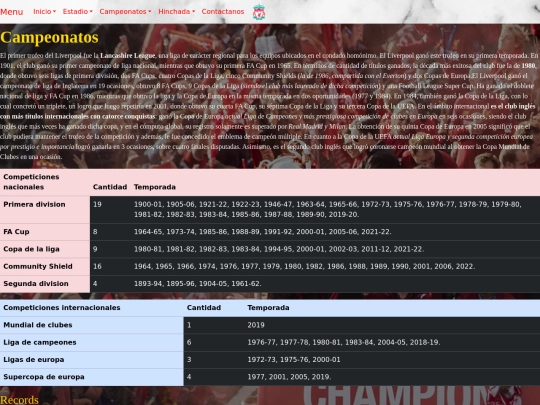Click the FA Cup seasons starting 1964-65
The image size is (540, 405).
pos(262,232)
